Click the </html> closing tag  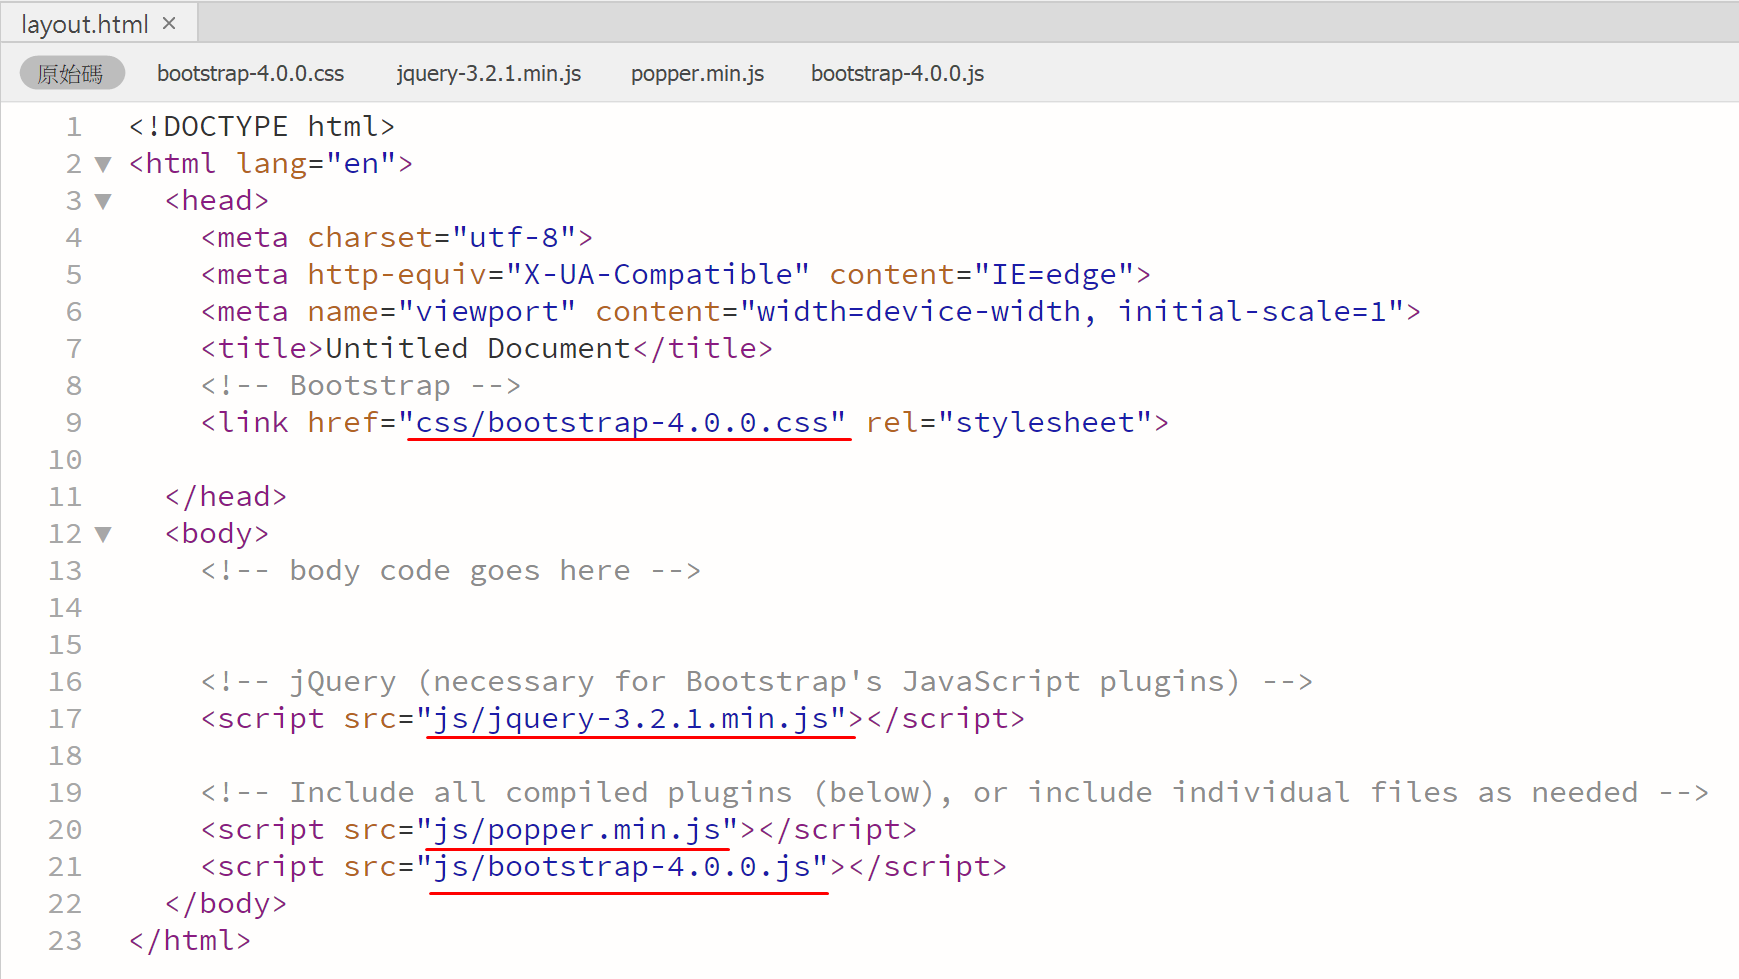(x=190, y=941)
